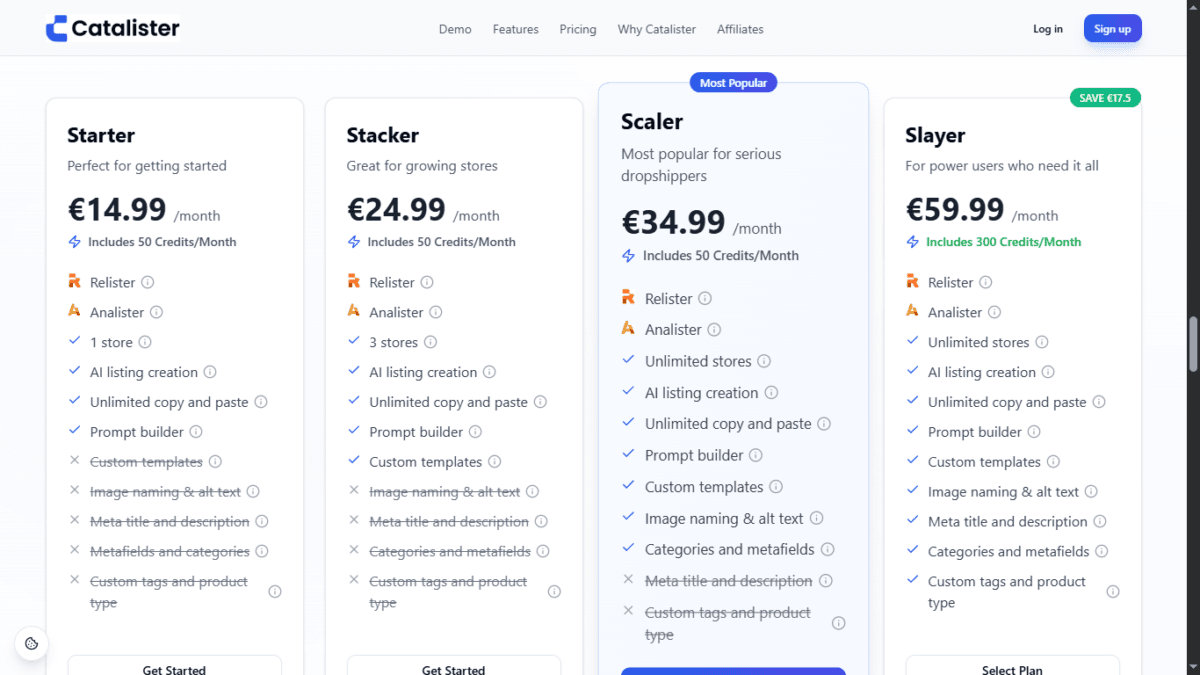Click the info icon beside AI listing creation in Stacker
The height and width of the screenshot is (675, 1200).
tap(491, 372)
